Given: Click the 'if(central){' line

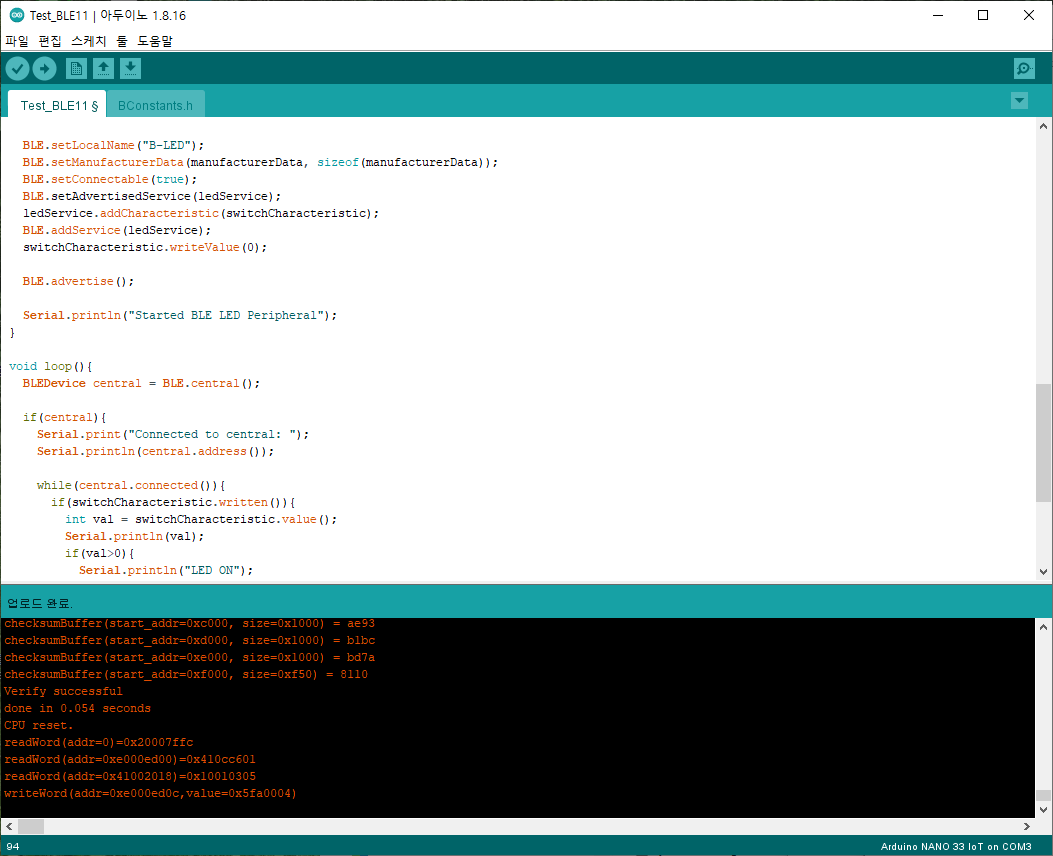Looking at the screenshot, I should coord(64,418).
